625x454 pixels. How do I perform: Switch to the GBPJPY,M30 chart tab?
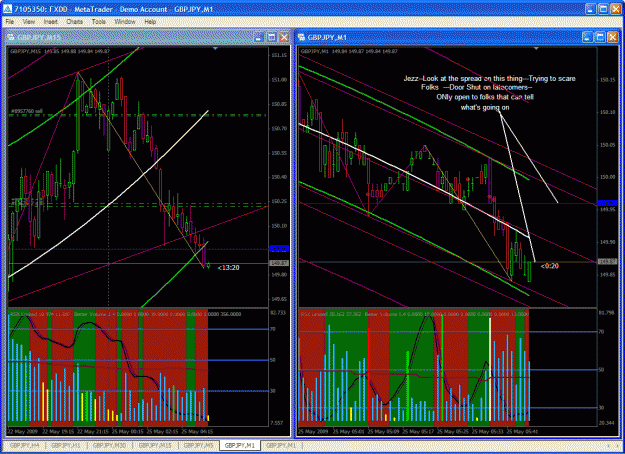coord(109,445)
